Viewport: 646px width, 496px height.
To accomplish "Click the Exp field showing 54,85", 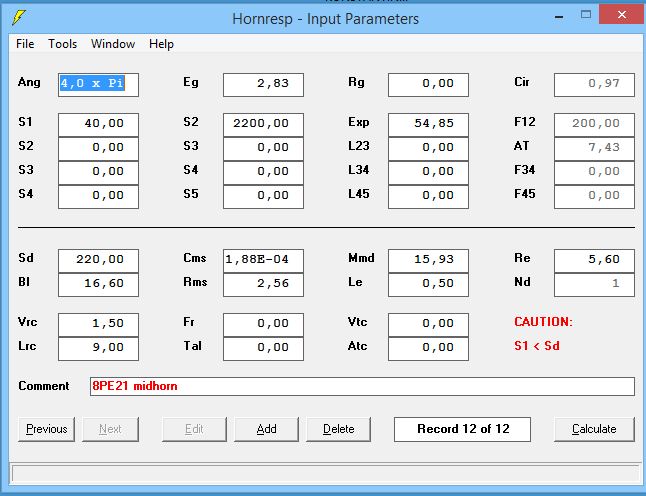I will (428, 125).
